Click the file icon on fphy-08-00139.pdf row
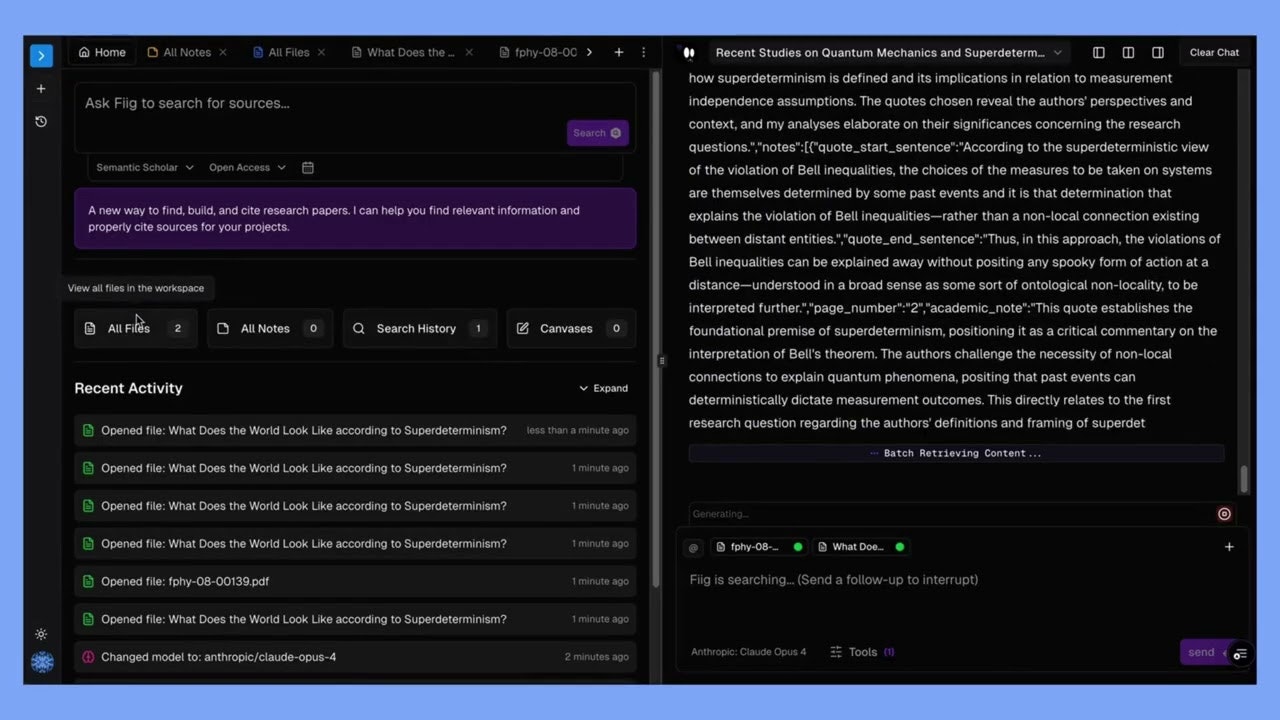The image size is (1280, 720). 88,581
